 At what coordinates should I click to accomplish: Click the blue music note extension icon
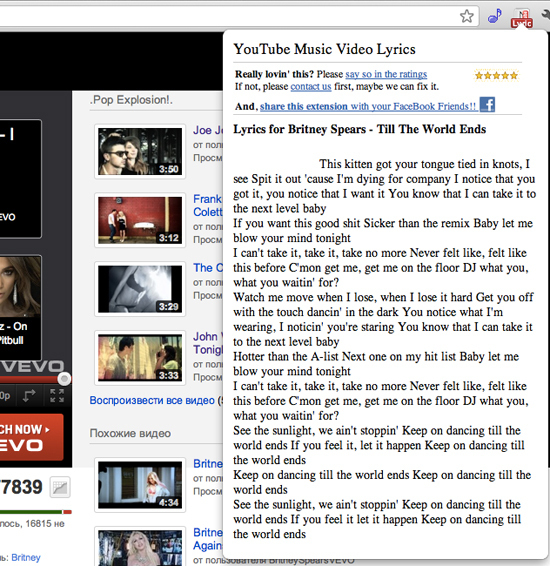pos(495,16)
